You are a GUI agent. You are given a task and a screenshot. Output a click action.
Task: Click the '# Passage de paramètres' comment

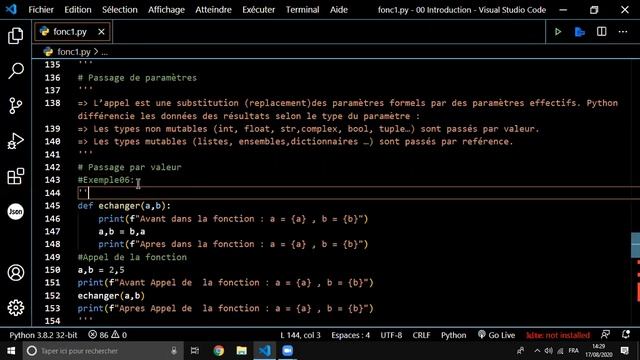click(137, 78)
